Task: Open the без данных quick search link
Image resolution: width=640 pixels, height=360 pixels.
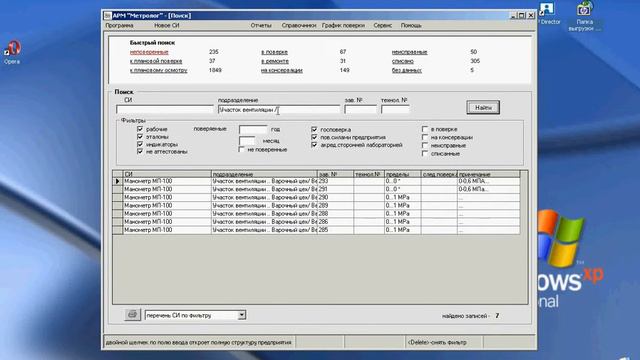Action: (407, 70)
